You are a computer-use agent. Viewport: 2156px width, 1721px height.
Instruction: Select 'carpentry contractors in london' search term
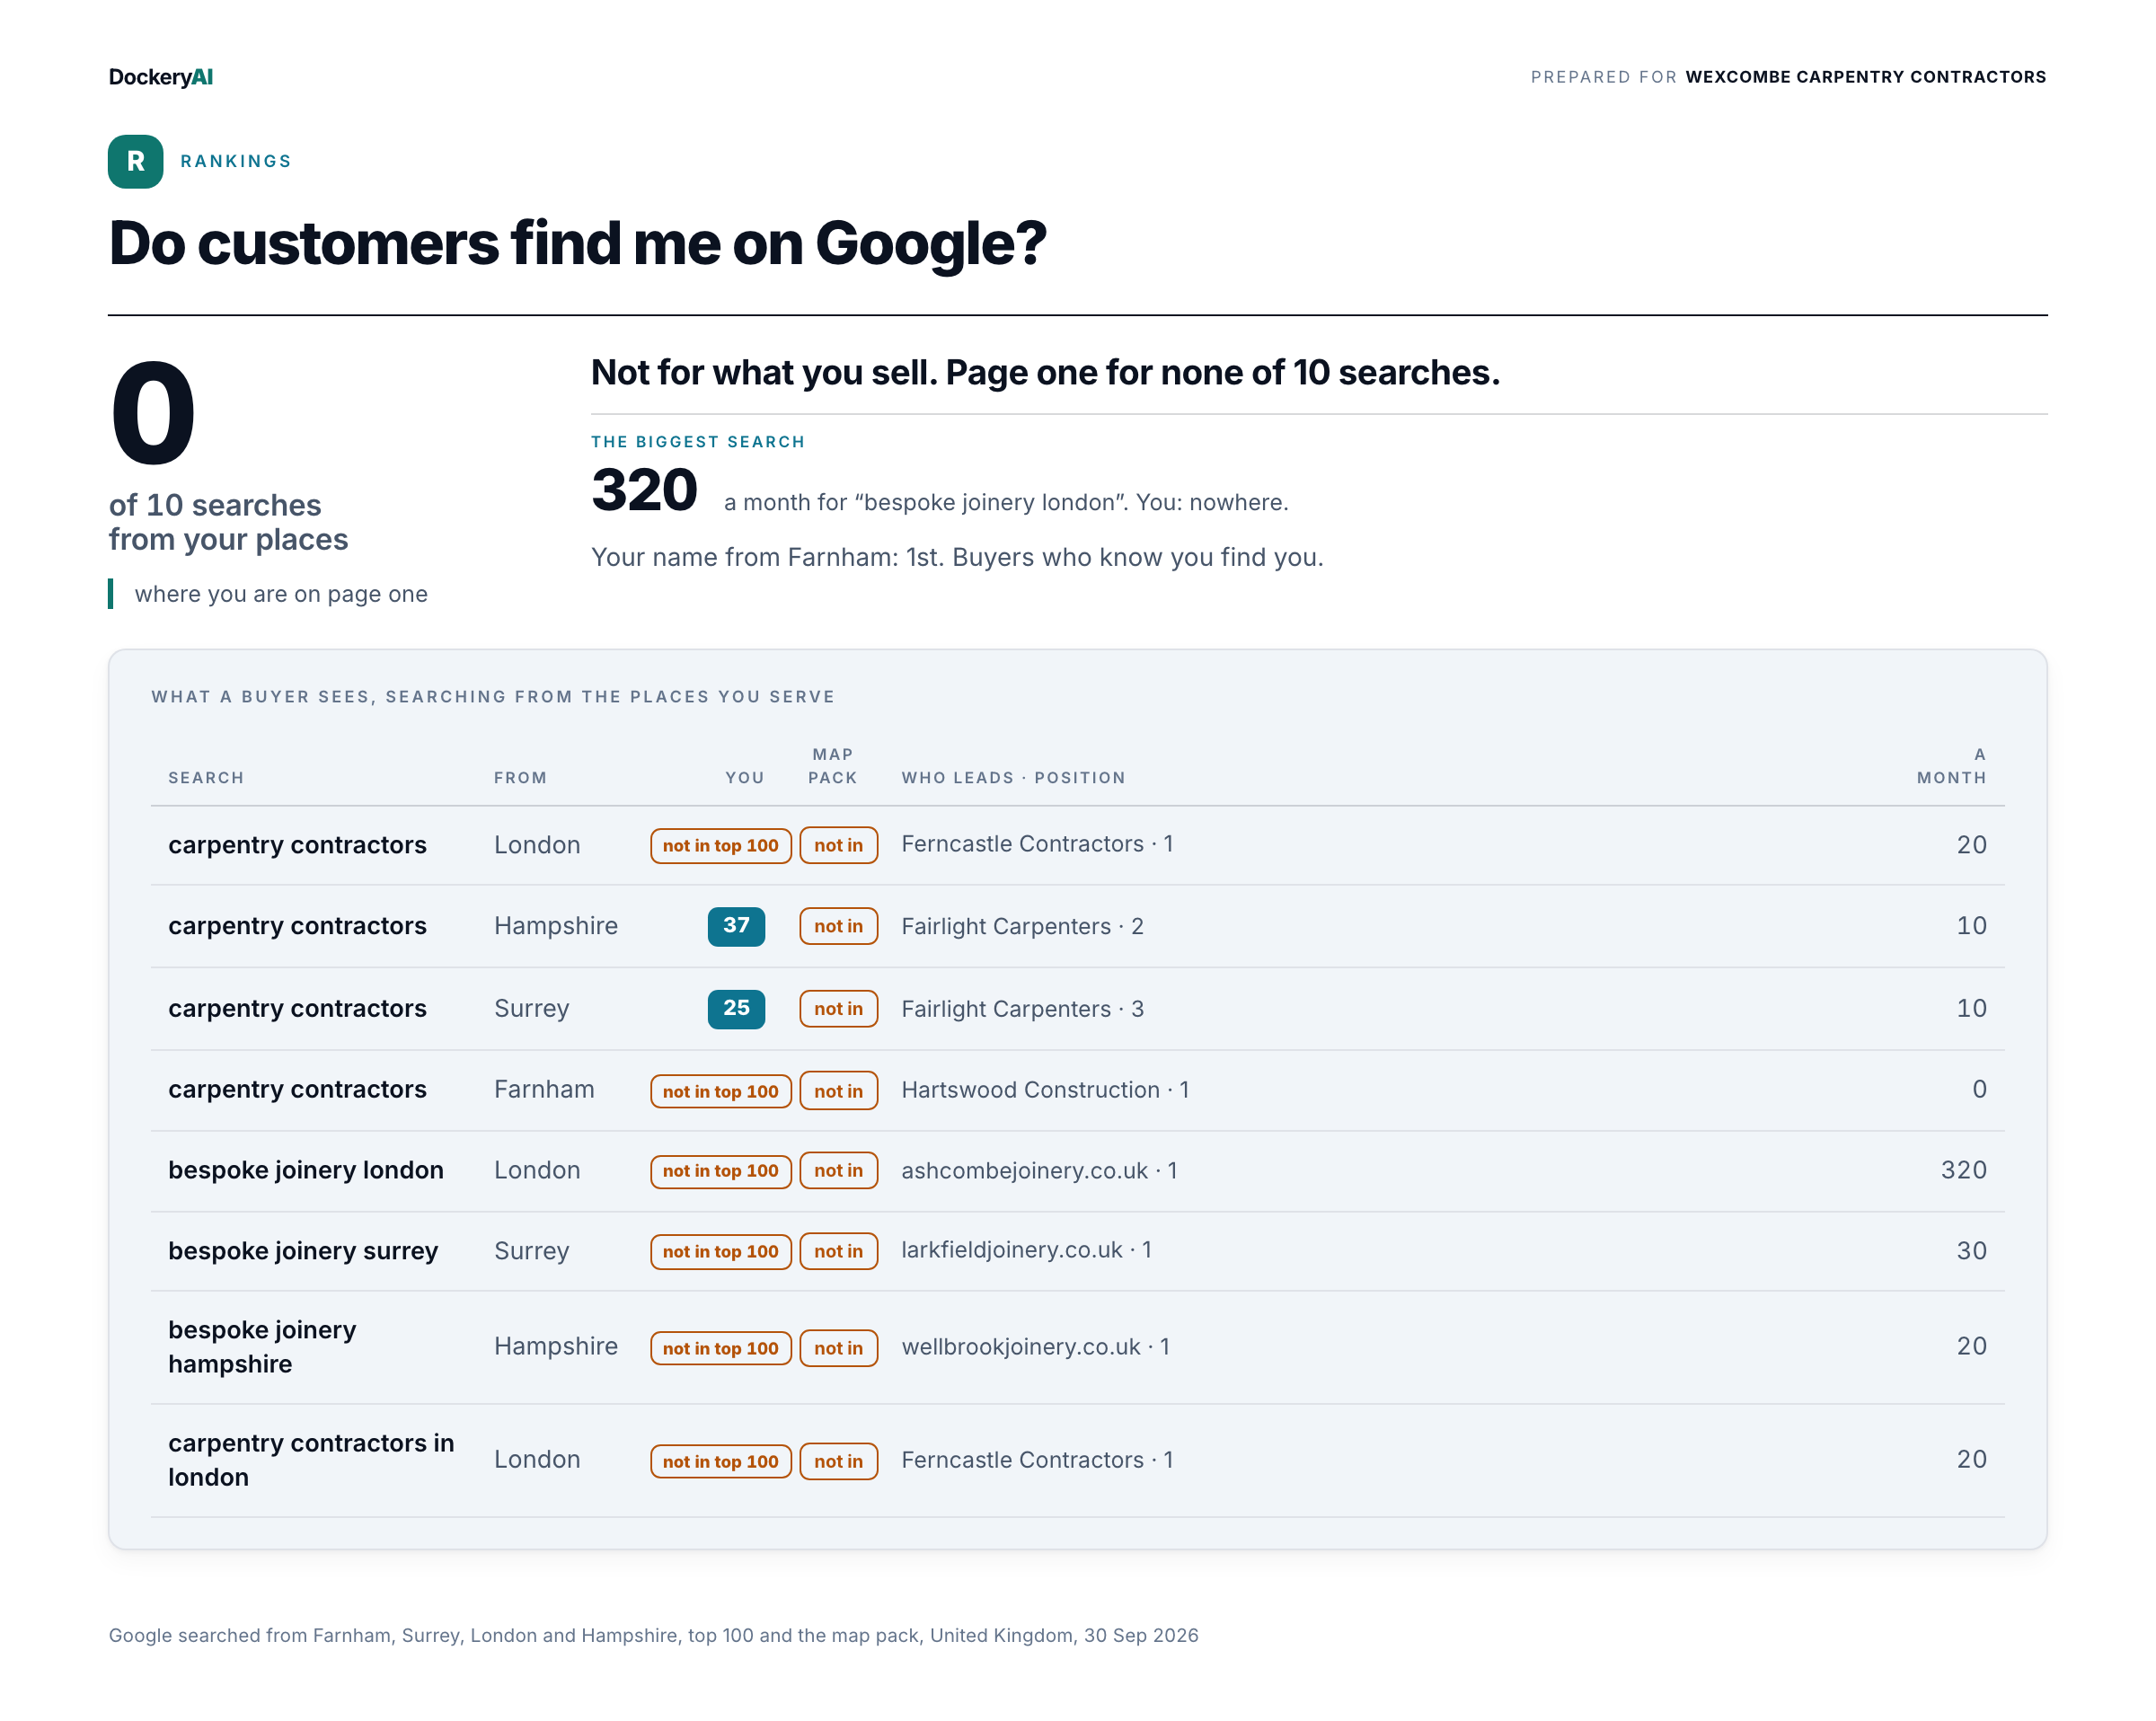point(311,1459)
